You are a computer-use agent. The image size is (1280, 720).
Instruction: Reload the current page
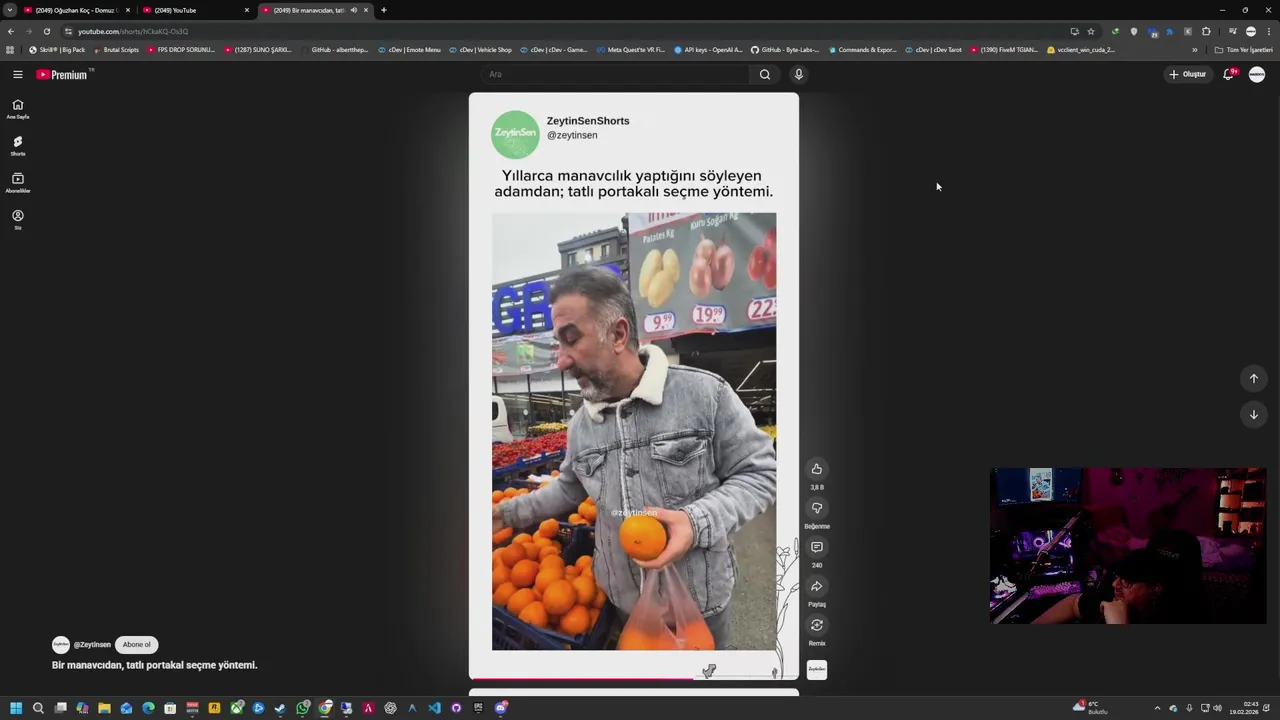[x=46, y=31]
